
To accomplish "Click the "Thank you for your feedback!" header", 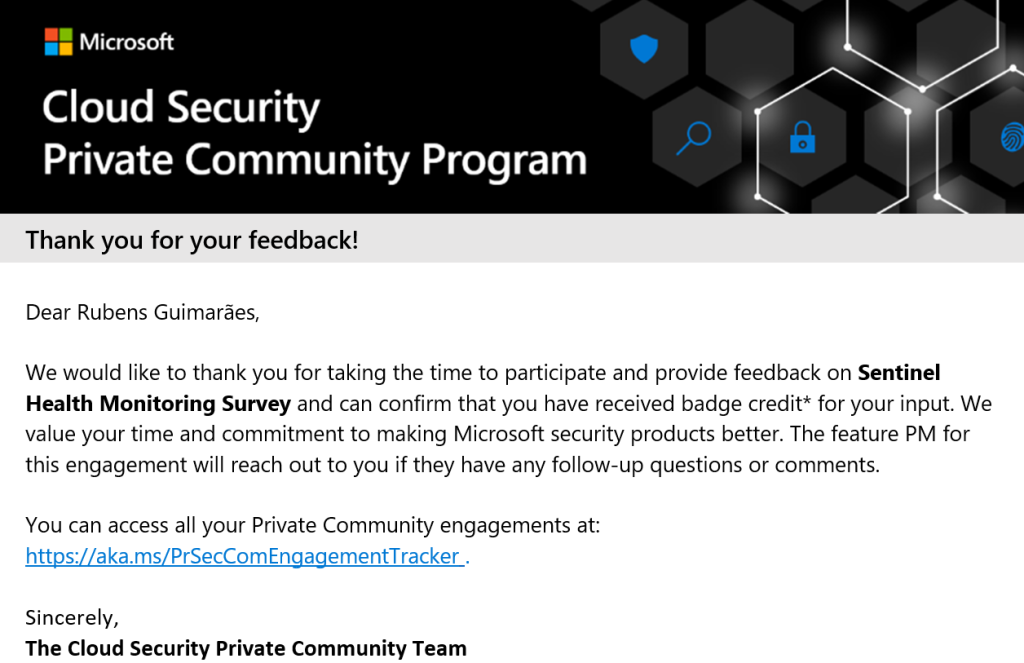I will click(x=192, y=240).
